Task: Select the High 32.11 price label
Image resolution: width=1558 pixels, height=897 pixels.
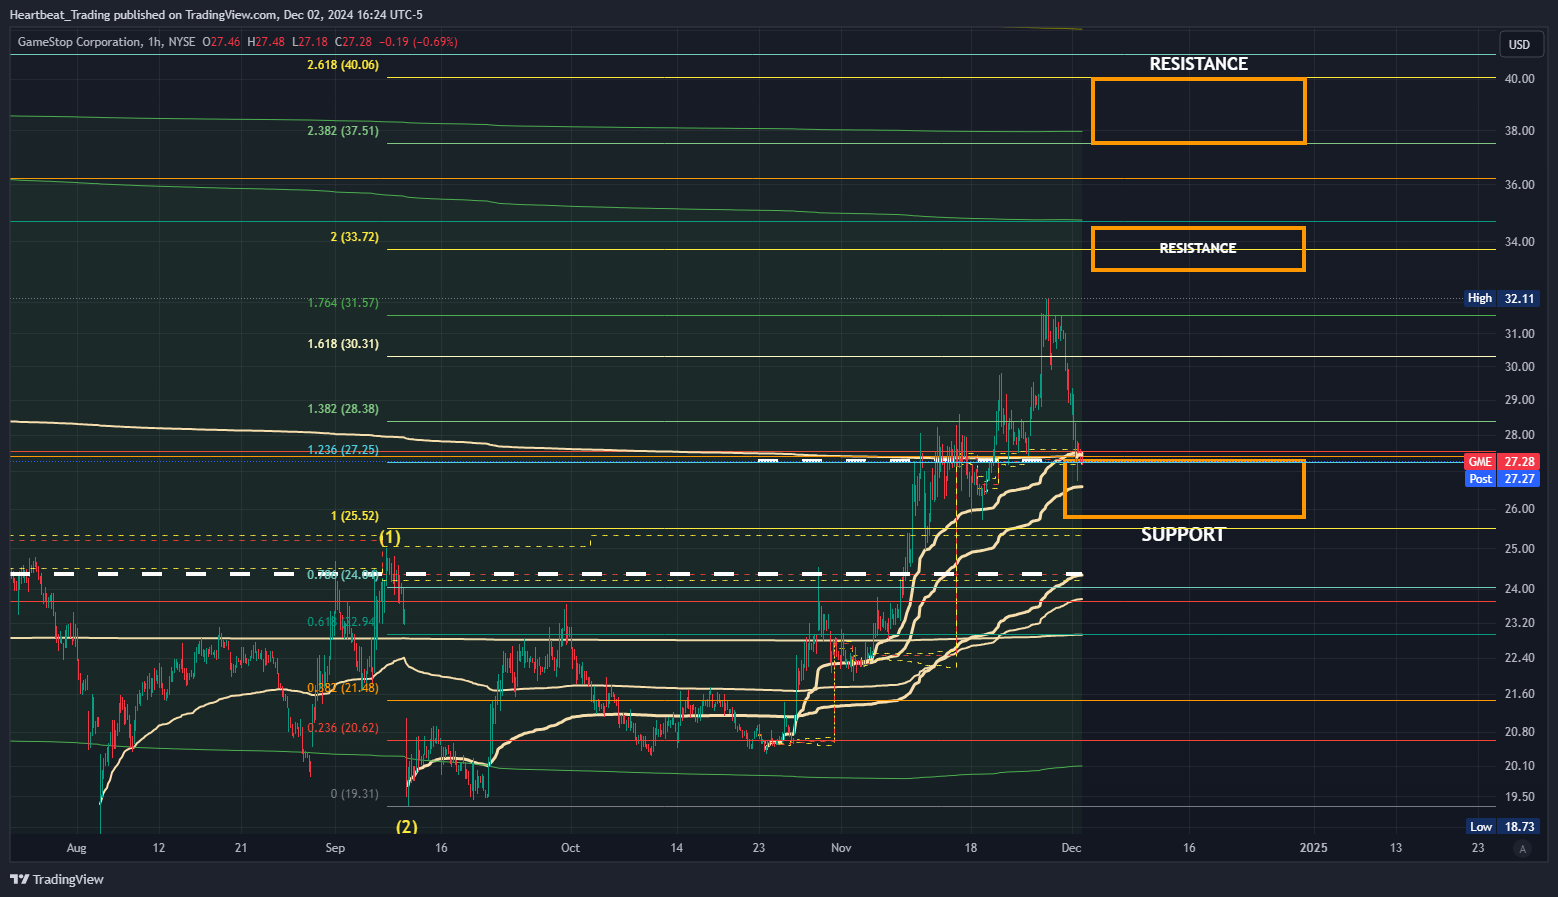Action: coord(1500,298)
